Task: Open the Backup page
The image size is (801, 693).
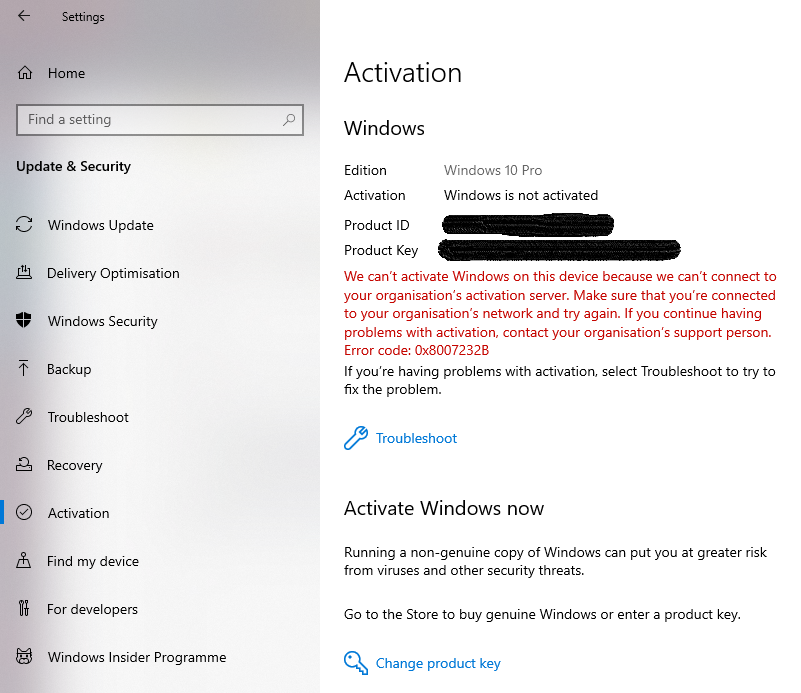Action: point(69,369)
